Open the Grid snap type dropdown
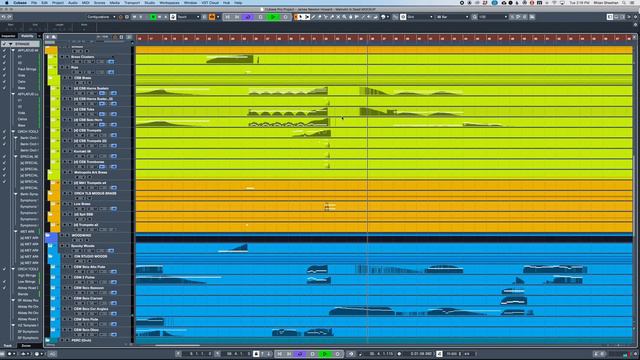Screen dimensions: 640x360 pos(420,17)
